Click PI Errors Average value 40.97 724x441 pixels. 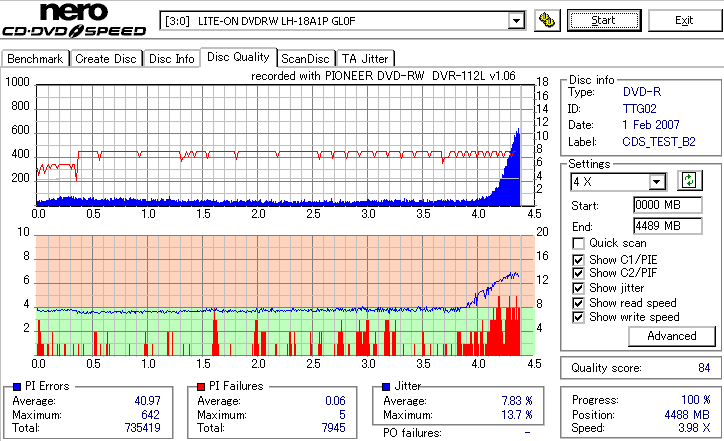[x=147, y=401]
